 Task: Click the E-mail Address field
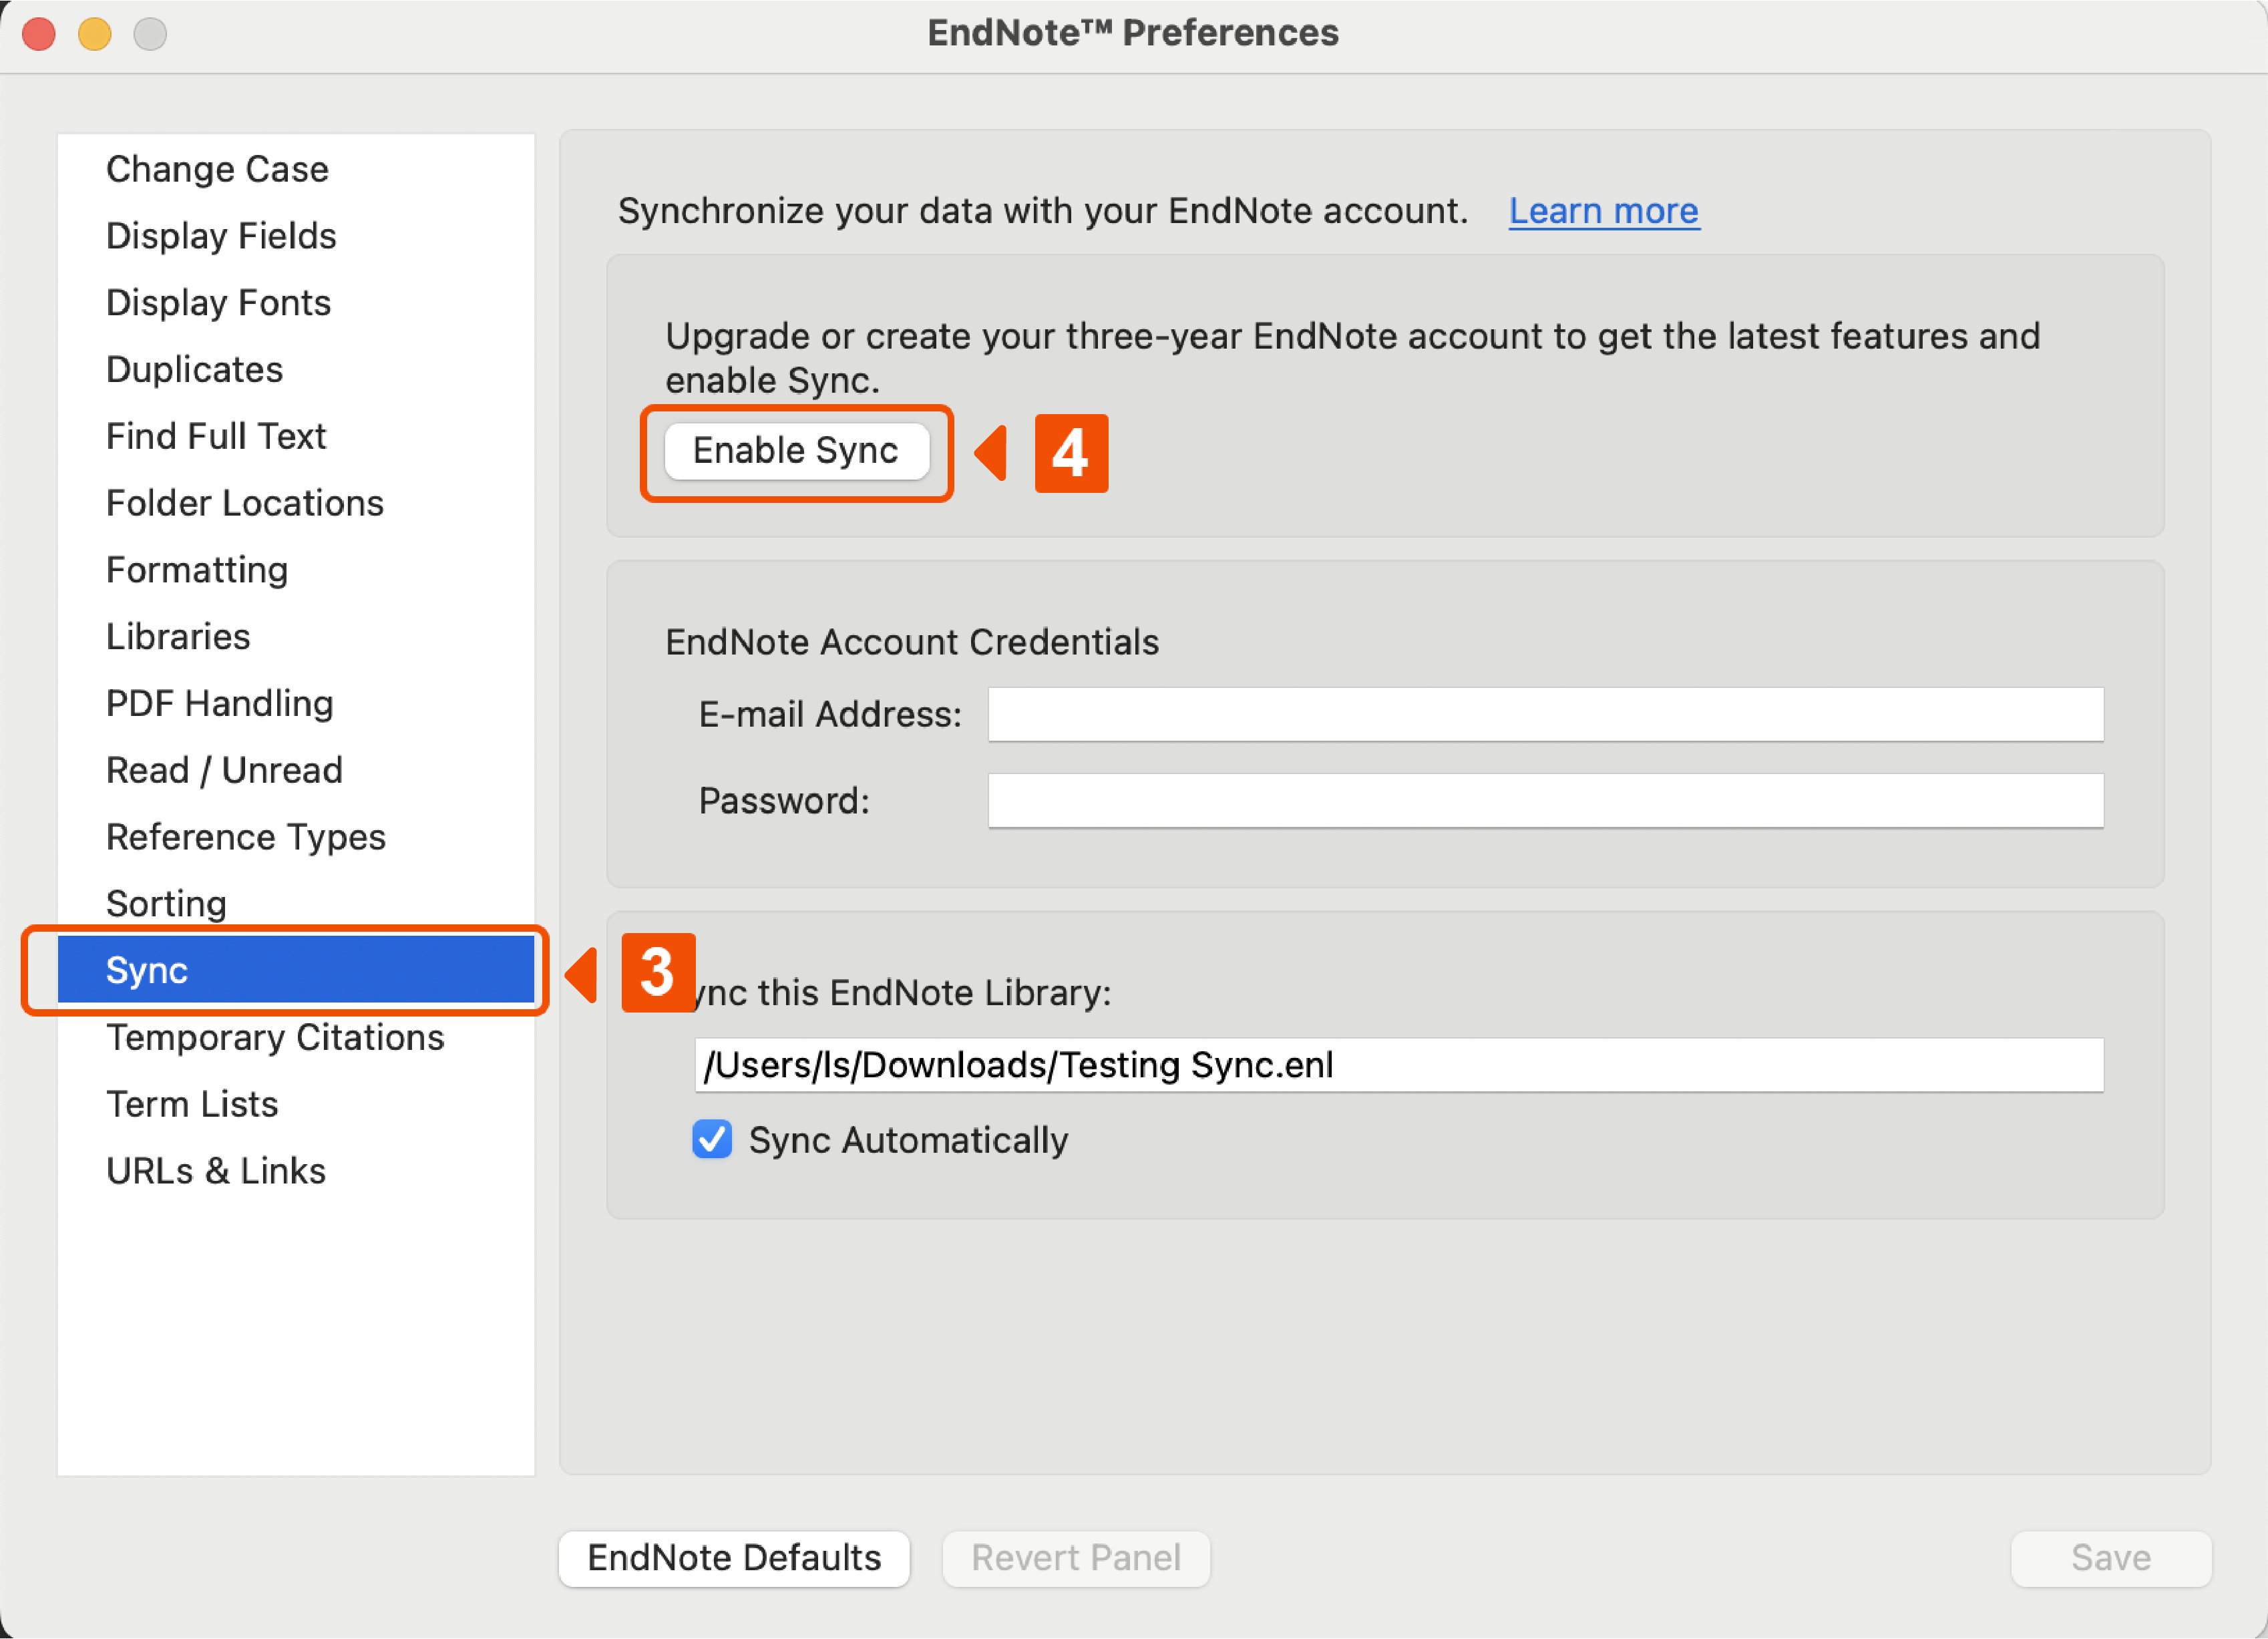[x=1545, y=715]
